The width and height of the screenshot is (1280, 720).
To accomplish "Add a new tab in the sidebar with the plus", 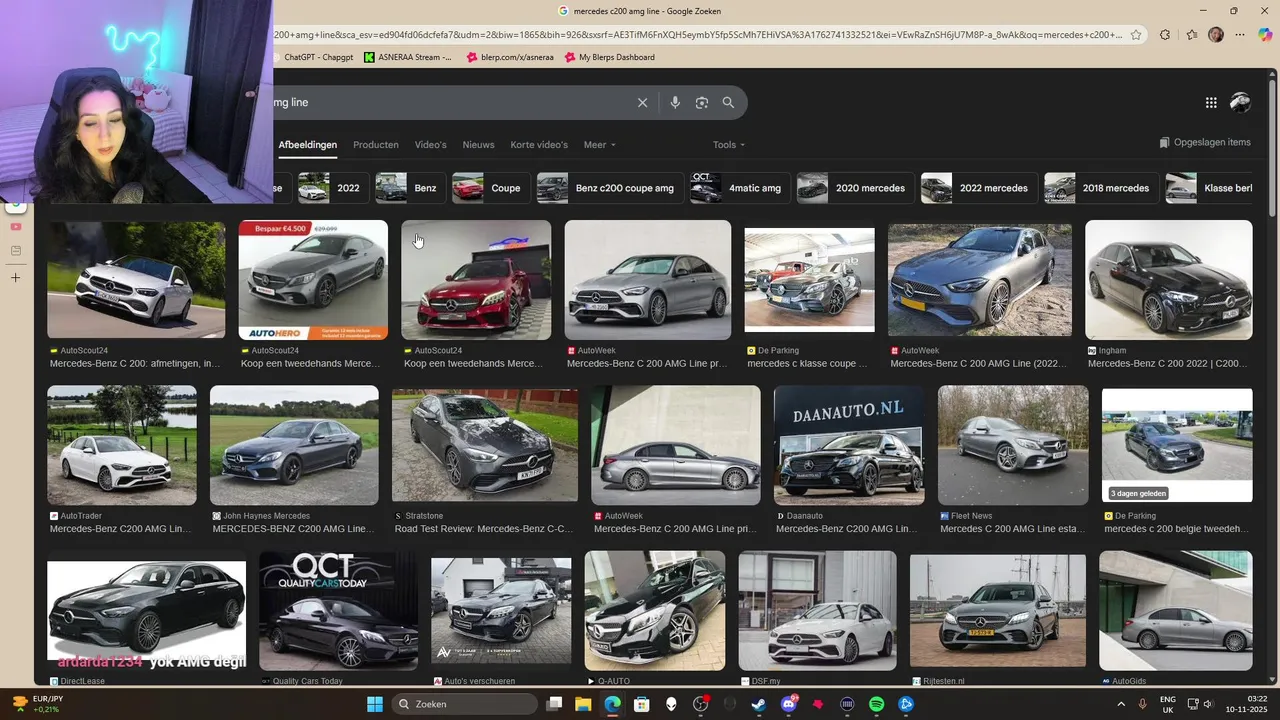I will 15,277.
